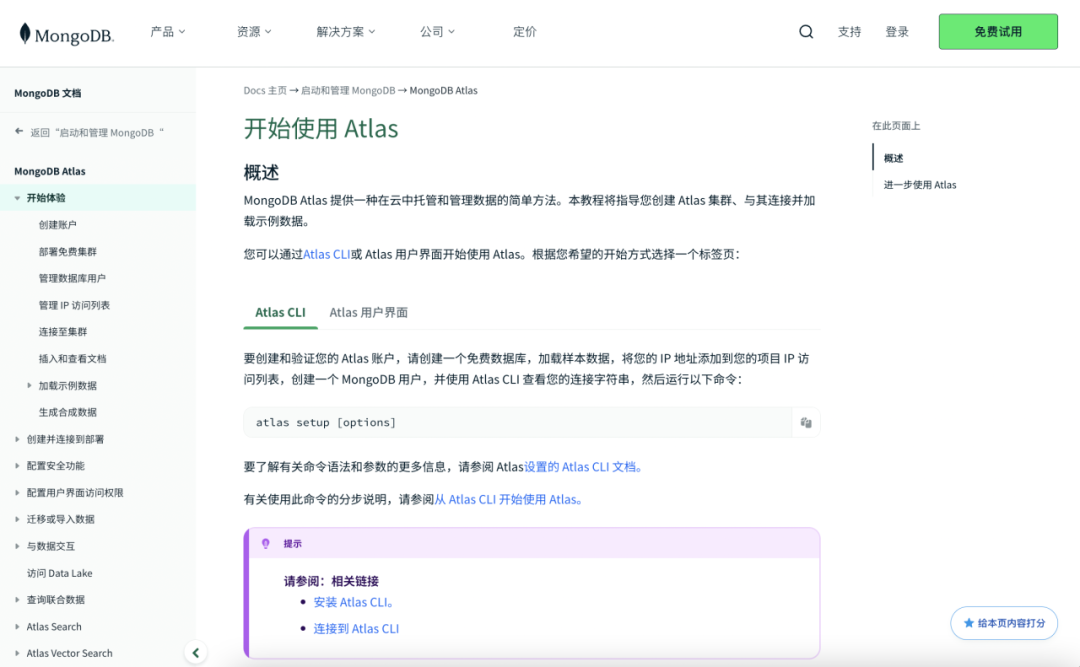
Task: Expand the 配置安全功能 section
Action: point(17,466)
